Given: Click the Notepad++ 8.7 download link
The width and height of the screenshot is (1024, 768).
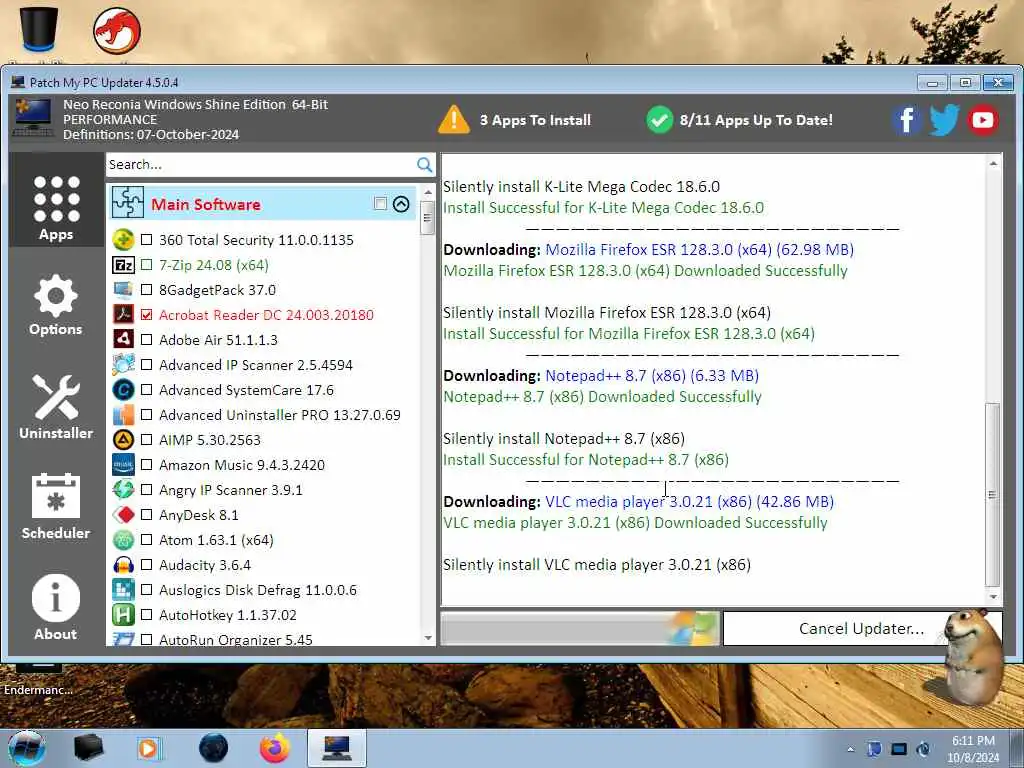Looking at the screenshot, I should [652, 376].
